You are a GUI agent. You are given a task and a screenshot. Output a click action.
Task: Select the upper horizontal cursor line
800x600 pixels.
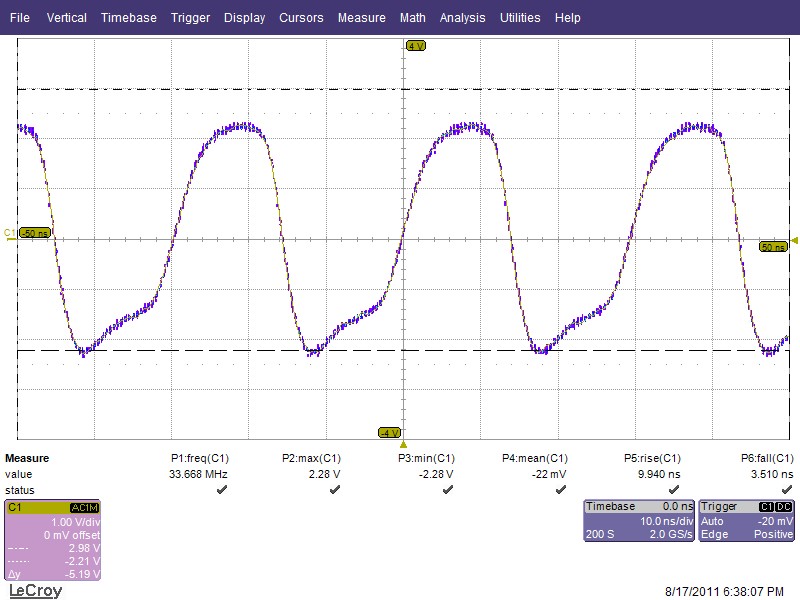click(403, 89)
